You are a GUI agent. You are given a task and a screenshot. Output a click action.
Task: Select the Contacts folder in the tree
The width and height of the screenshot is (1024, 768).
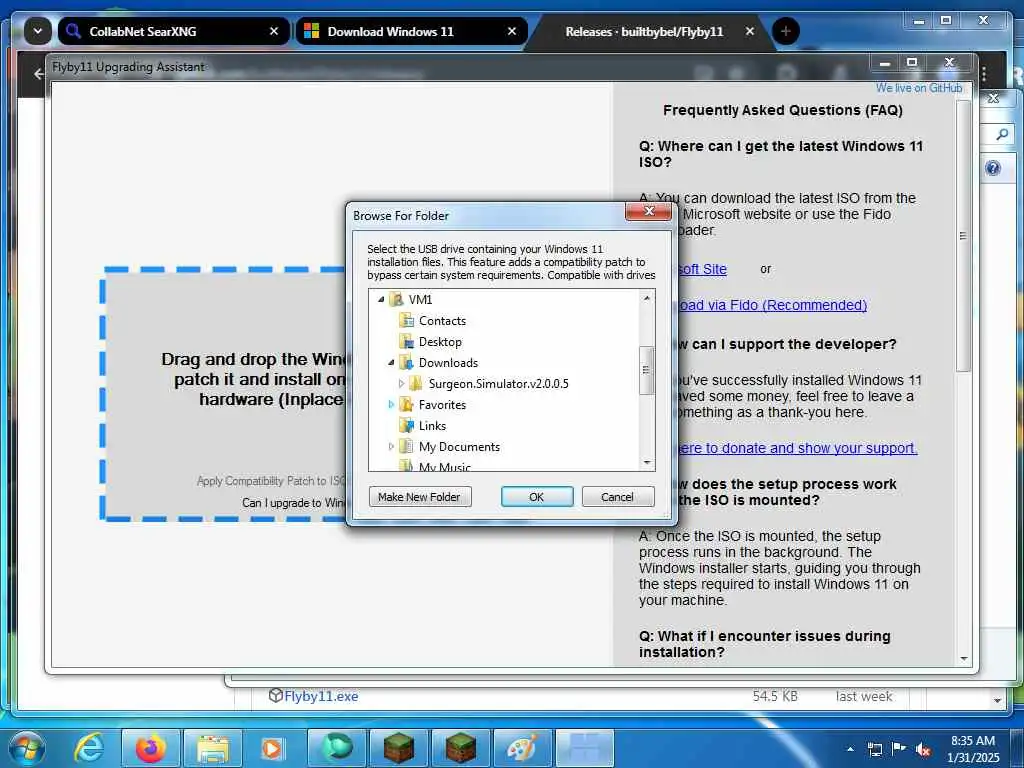[442, 321]
